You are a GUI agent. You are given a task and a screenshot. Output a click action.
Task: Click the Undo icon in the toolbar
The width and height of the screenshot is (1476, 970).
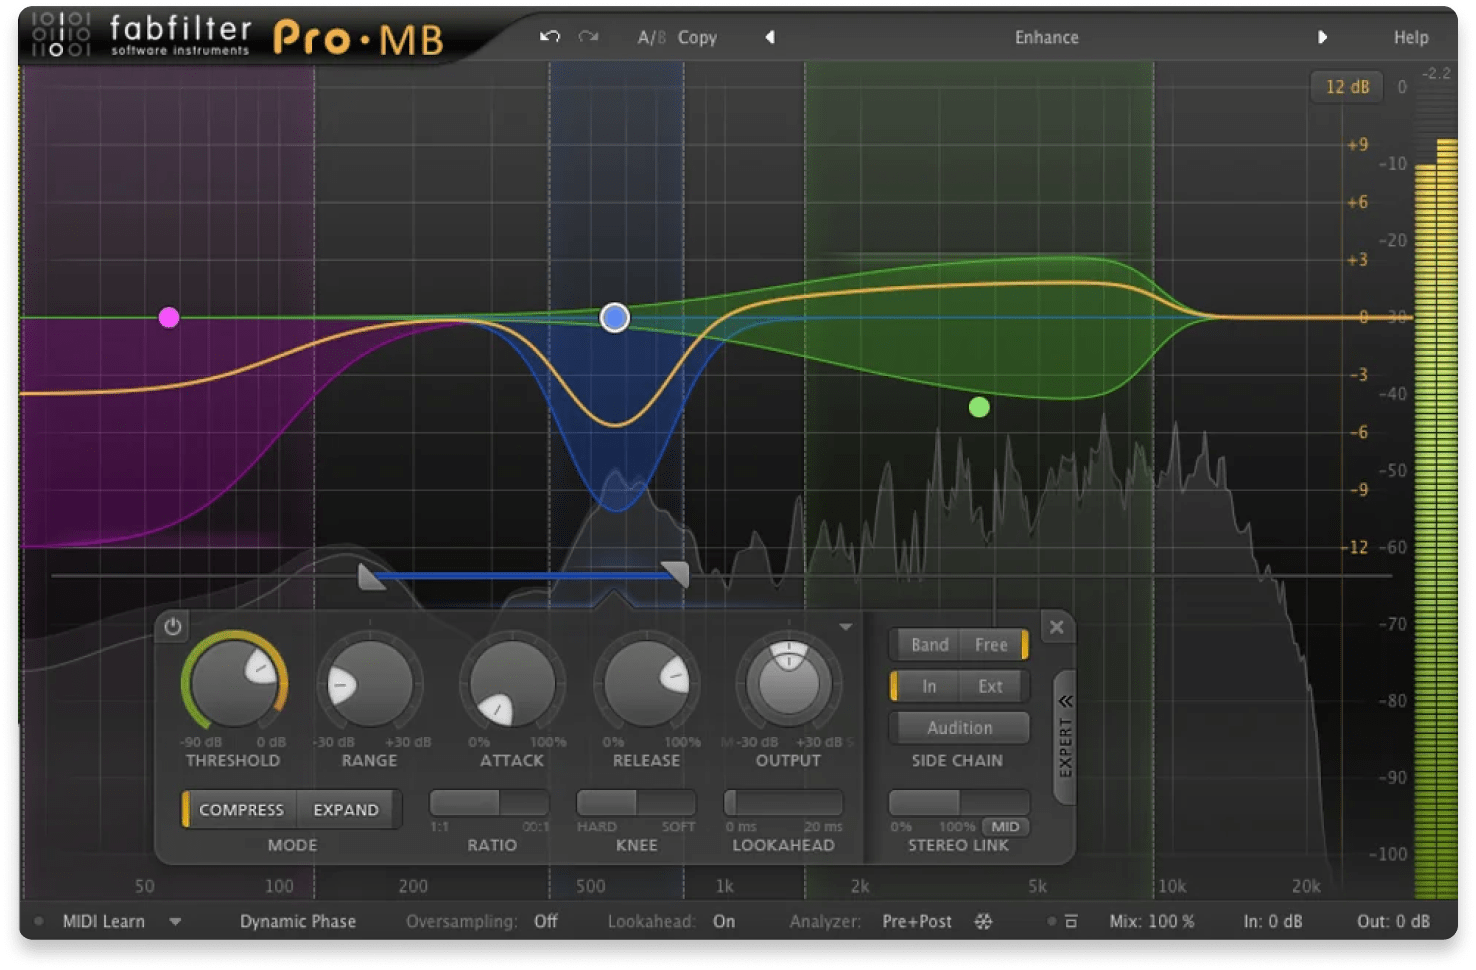click(548, 36)
